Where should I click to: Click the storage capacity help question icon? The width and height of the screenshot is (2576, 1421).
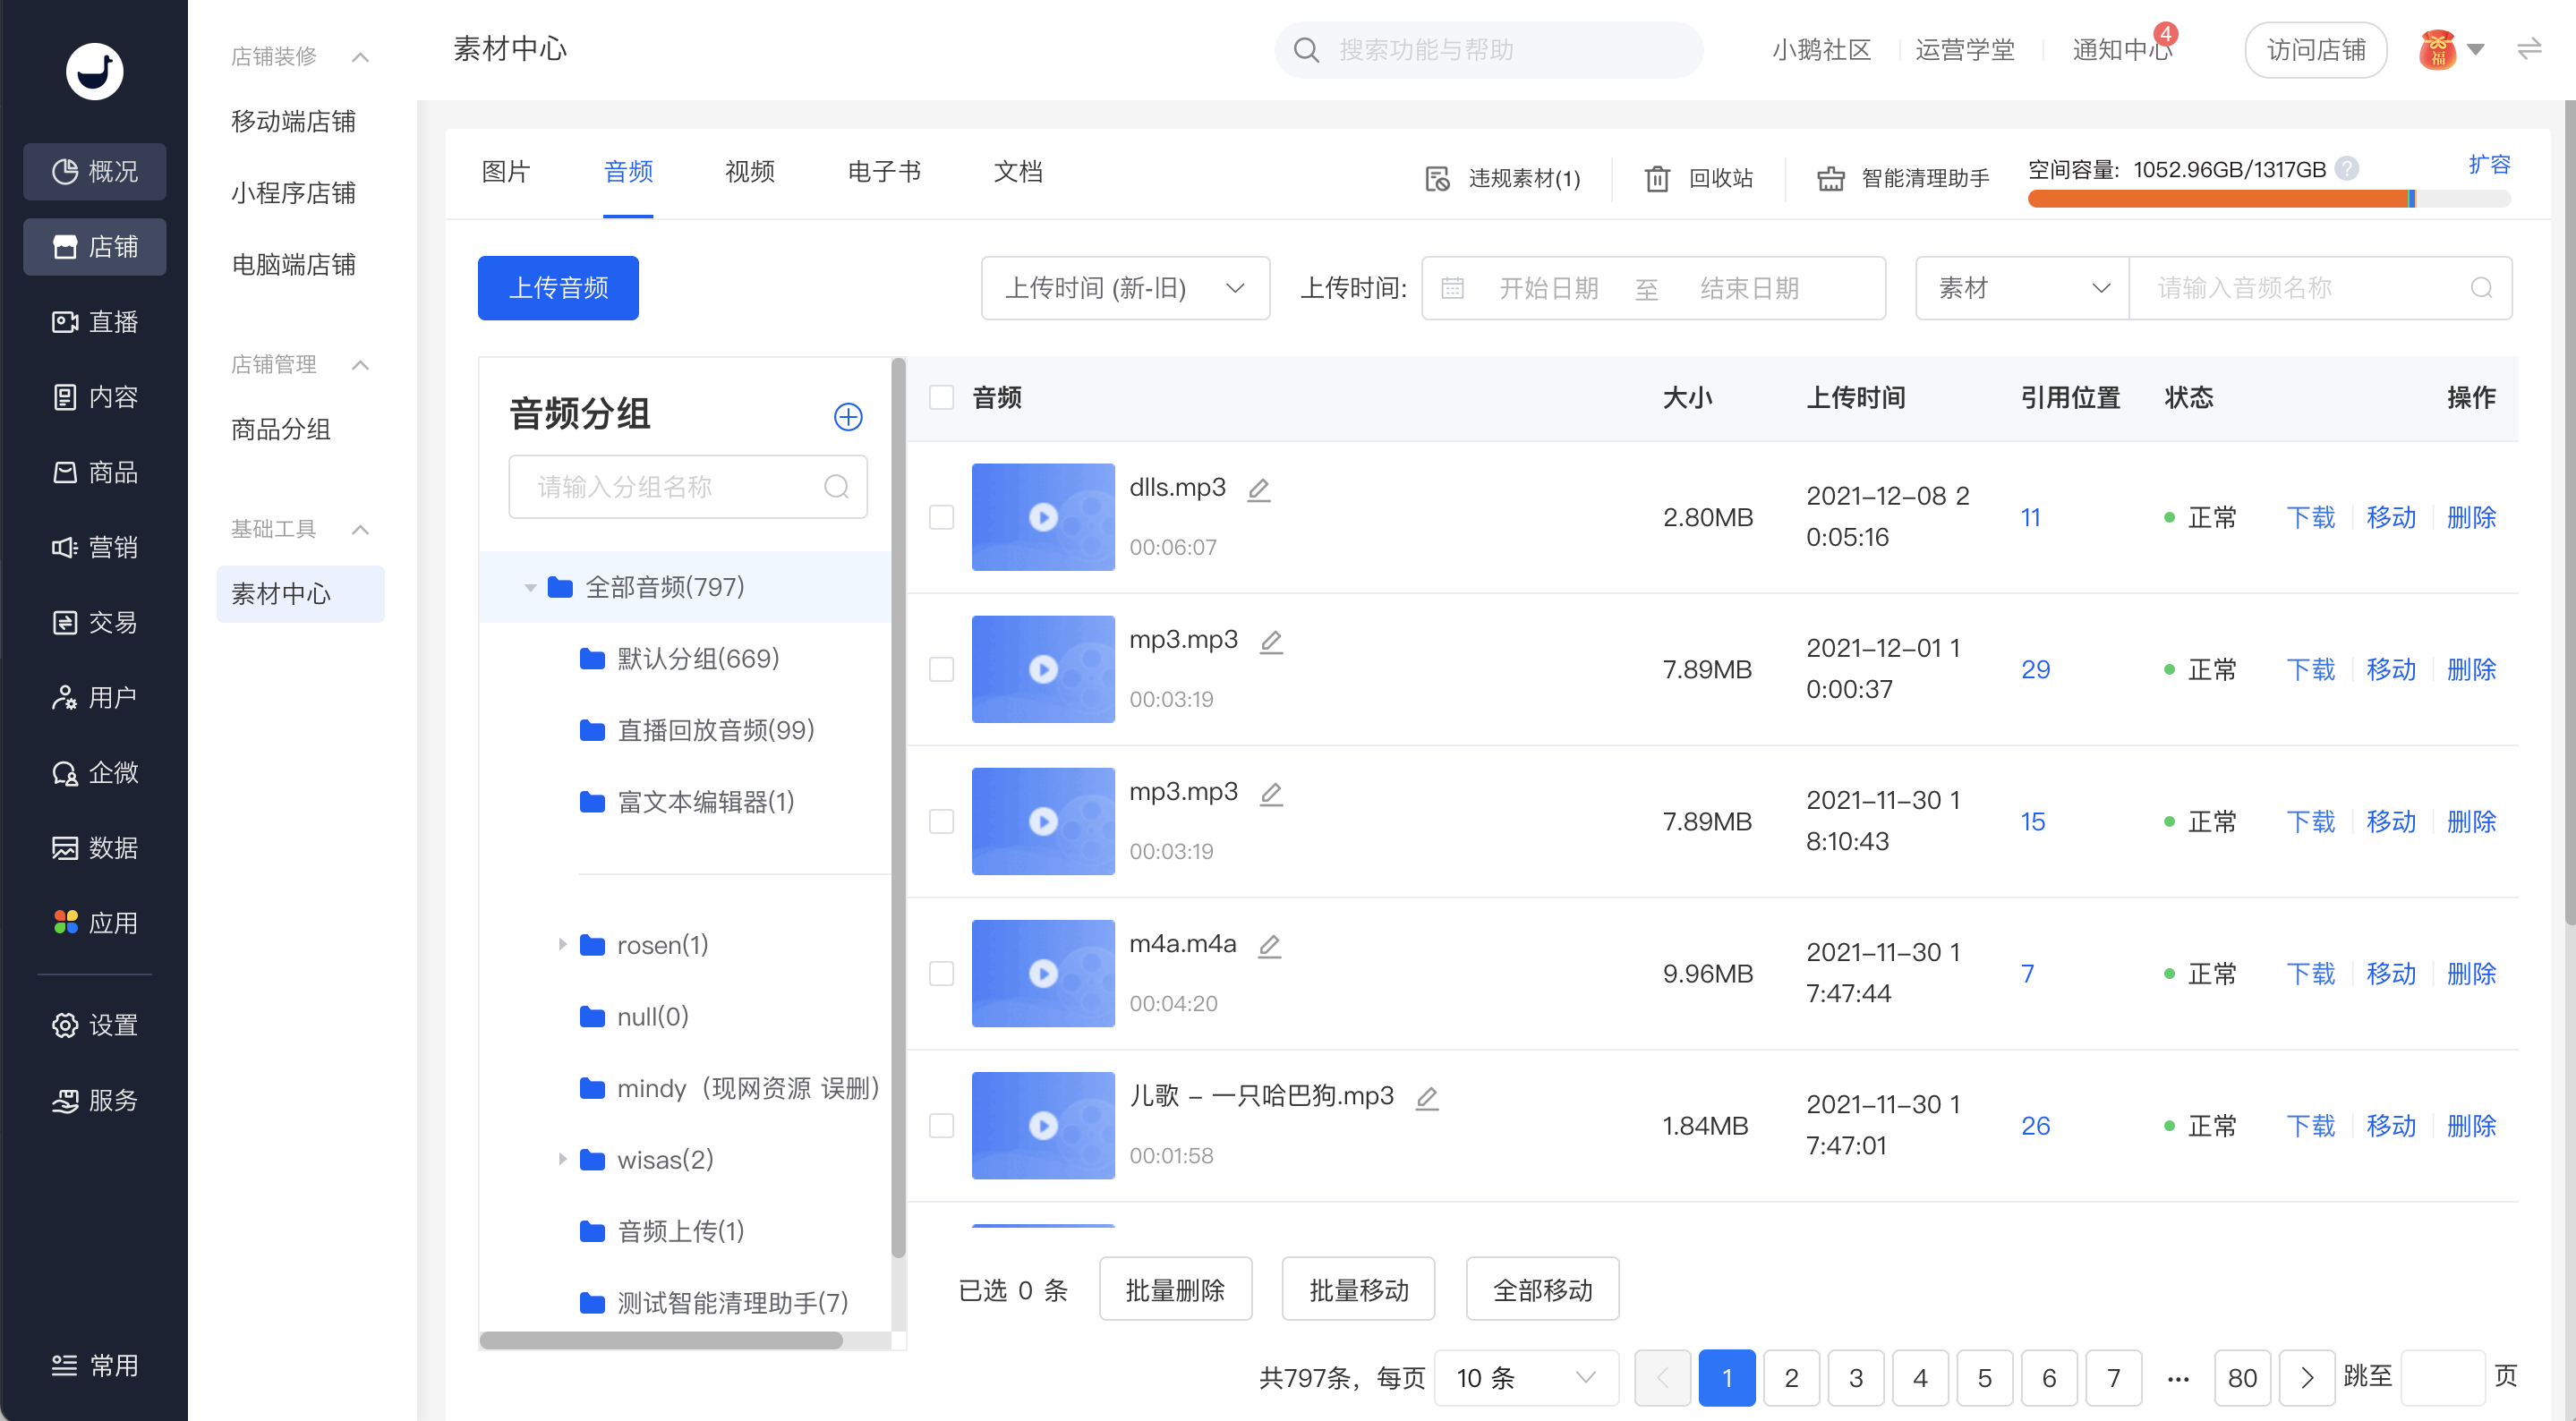(x=2347, y=169)
